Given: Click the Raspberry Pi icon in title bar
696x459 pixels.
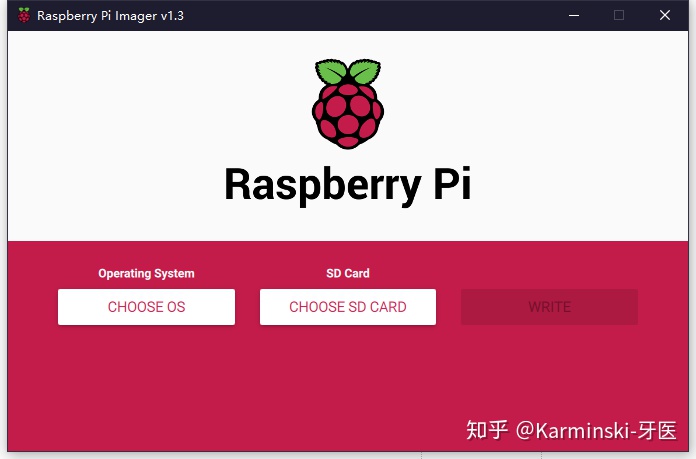Looking at the screenshot, I should tap(24, 16).
